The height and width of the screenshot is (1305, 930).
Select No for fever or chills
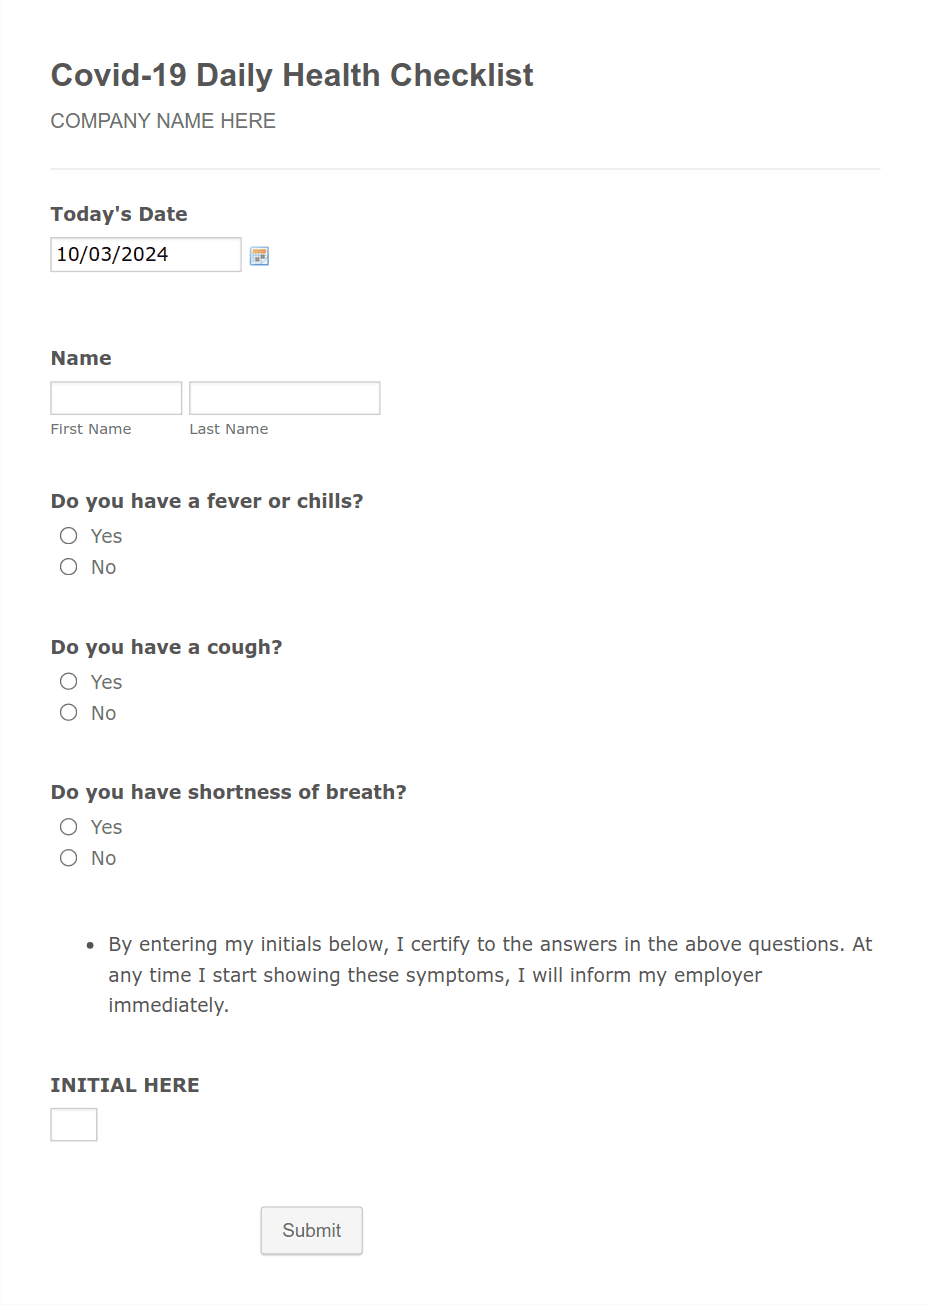pos(68,566)
